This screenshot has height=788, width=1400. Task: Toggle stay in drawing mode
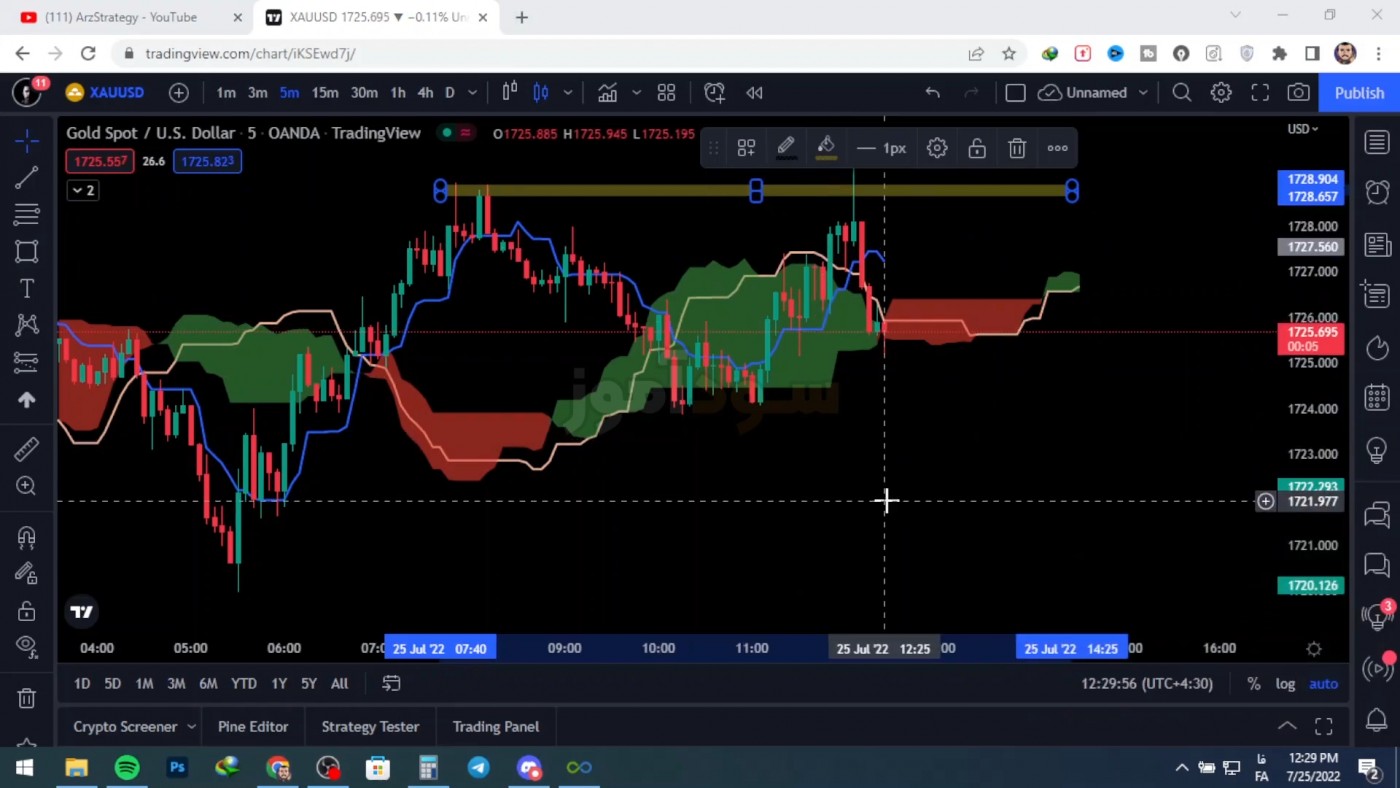27,574
